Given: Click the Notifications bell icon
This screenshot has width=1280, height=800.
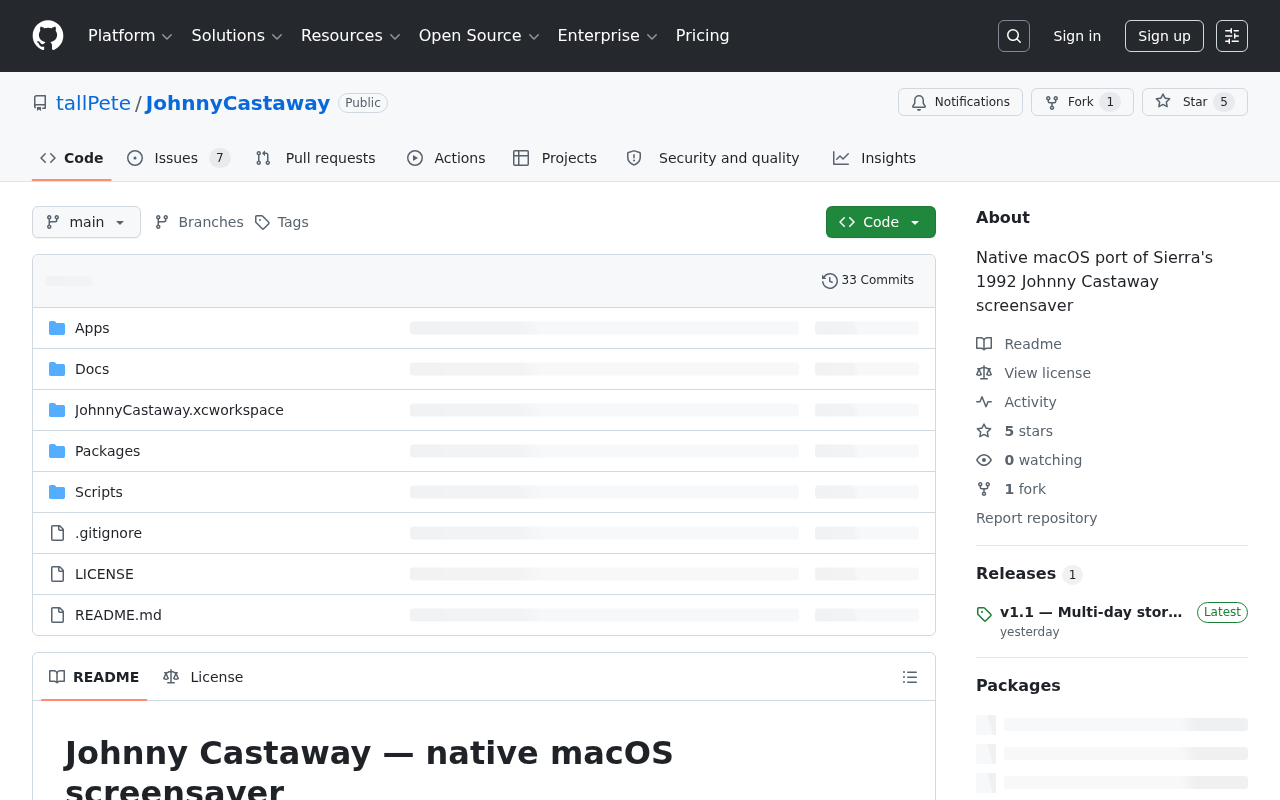Looking at the screenshot, I should pos(919,102).
